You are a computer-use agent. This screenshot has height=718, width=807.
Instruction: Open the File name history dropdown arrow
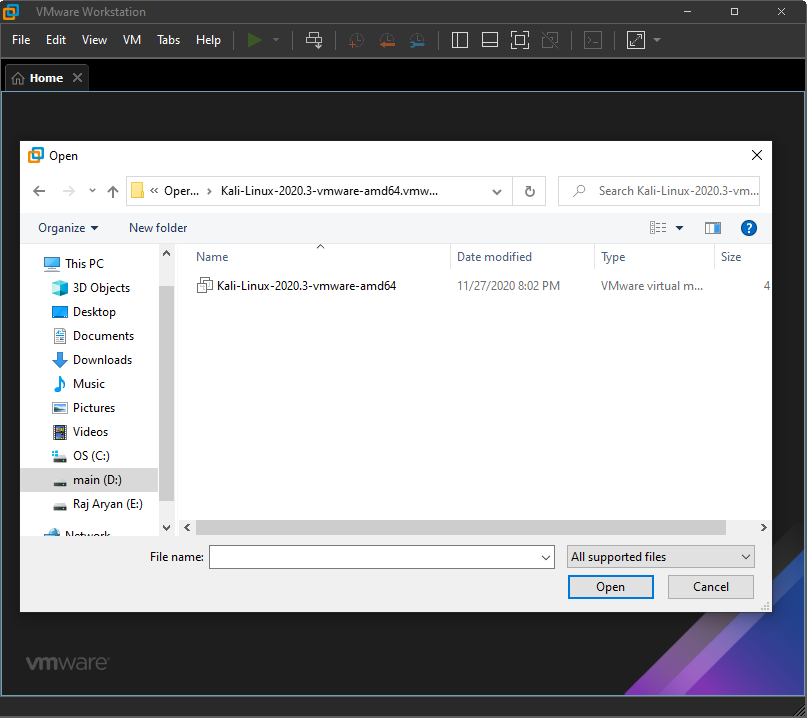546,557
